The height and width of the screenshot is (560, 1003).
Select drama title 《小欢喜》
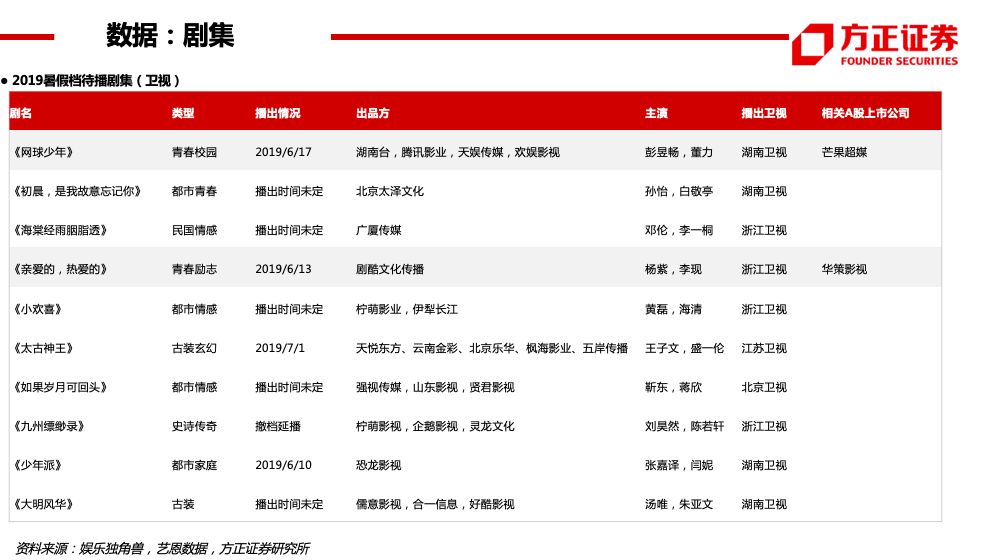[38, 309]
